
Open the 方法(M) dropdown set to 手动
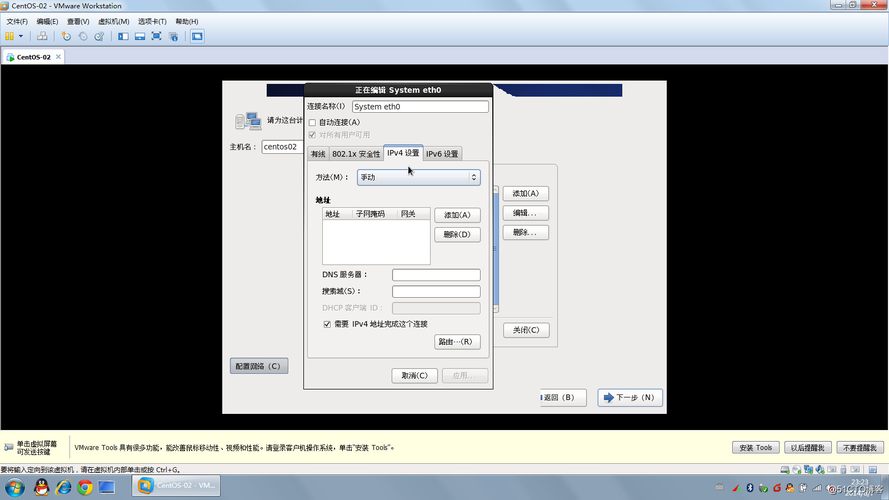tap(418, 177)
